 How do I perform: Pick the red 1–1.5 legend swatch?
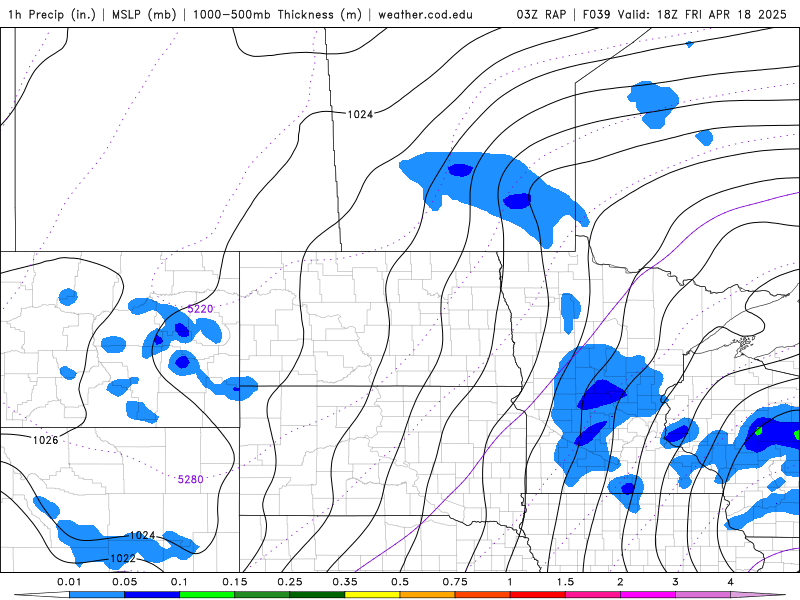click(x=538, y=595)
